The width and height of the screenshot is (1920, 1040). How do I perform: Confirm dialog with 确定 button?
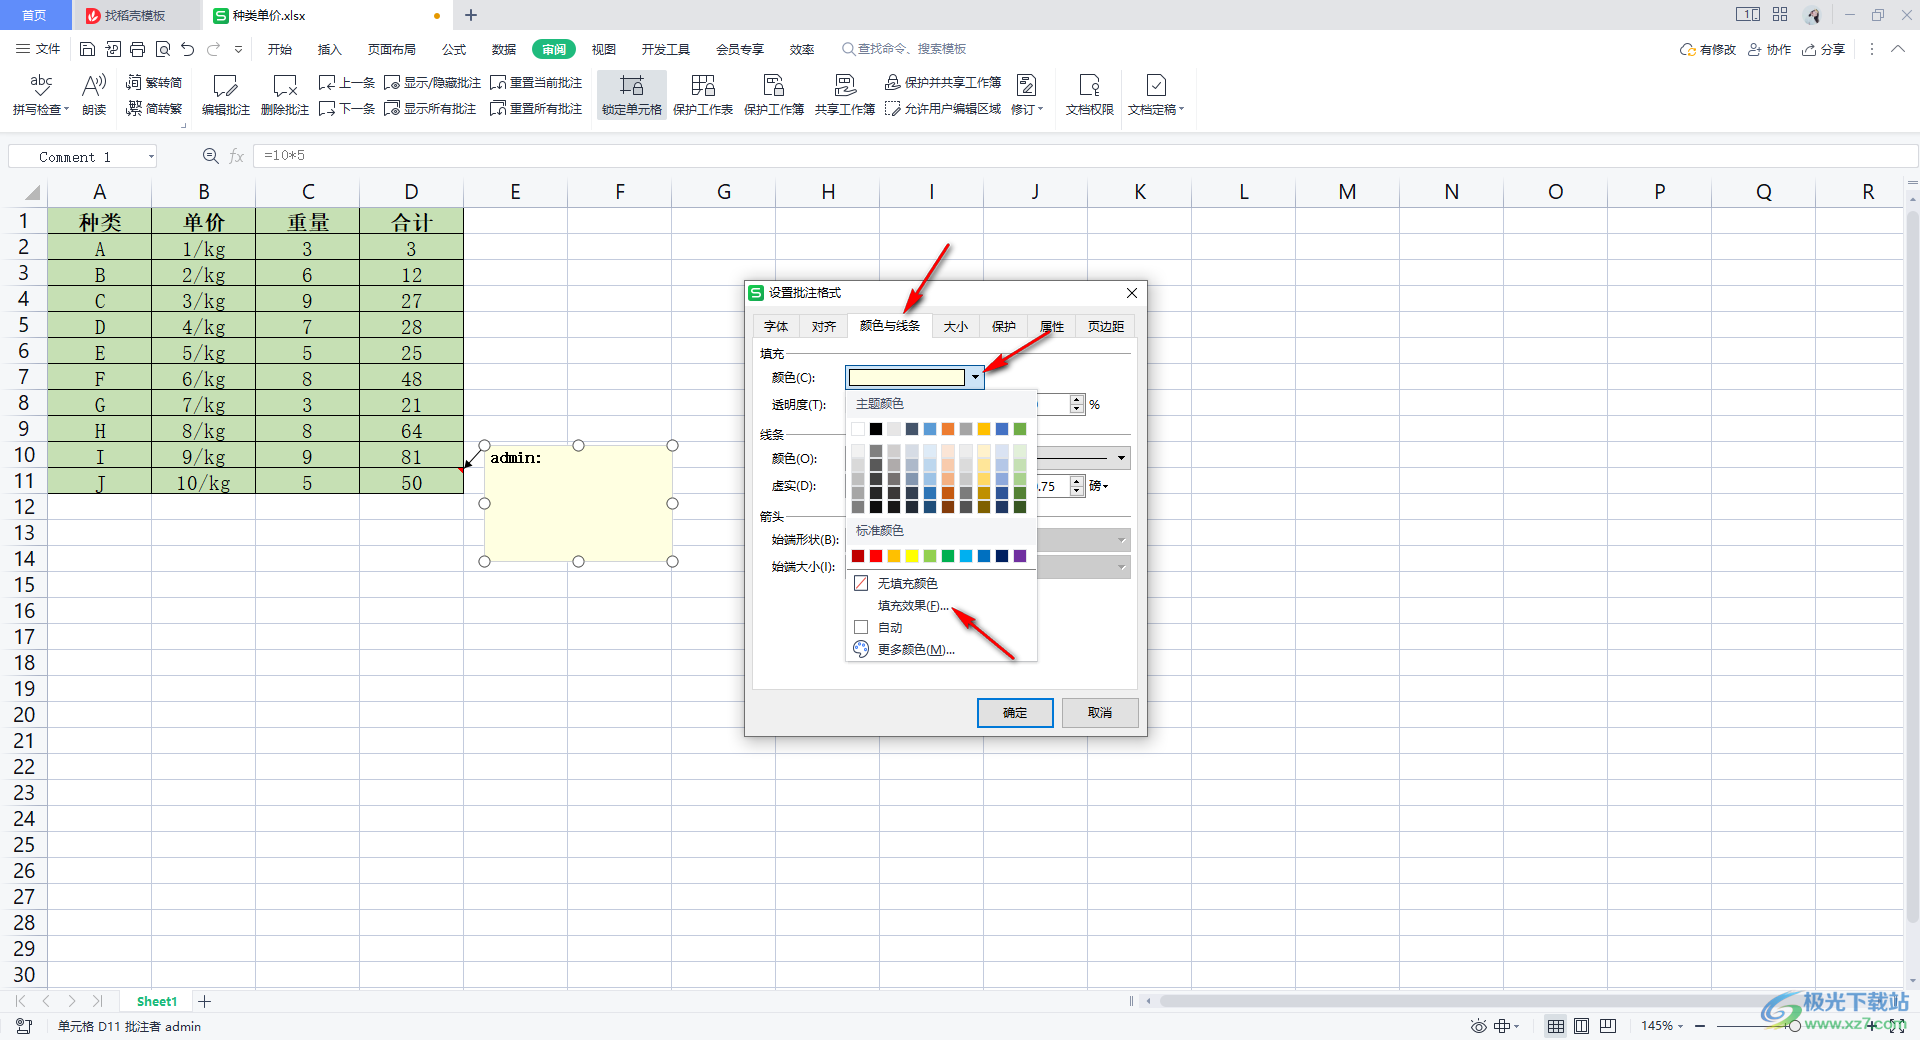[1015, 712]
